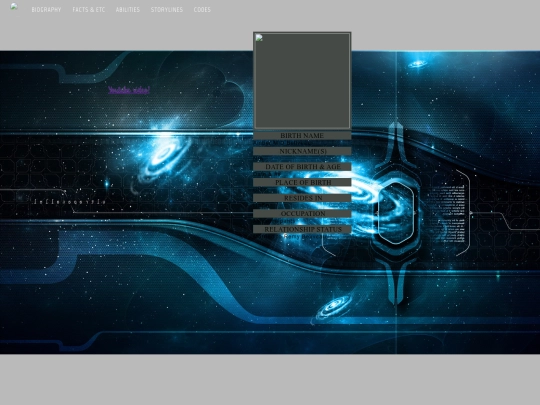Click the broken site logo image
The height and width of the screenshot is (405, 540).
[x=14, y=7]
